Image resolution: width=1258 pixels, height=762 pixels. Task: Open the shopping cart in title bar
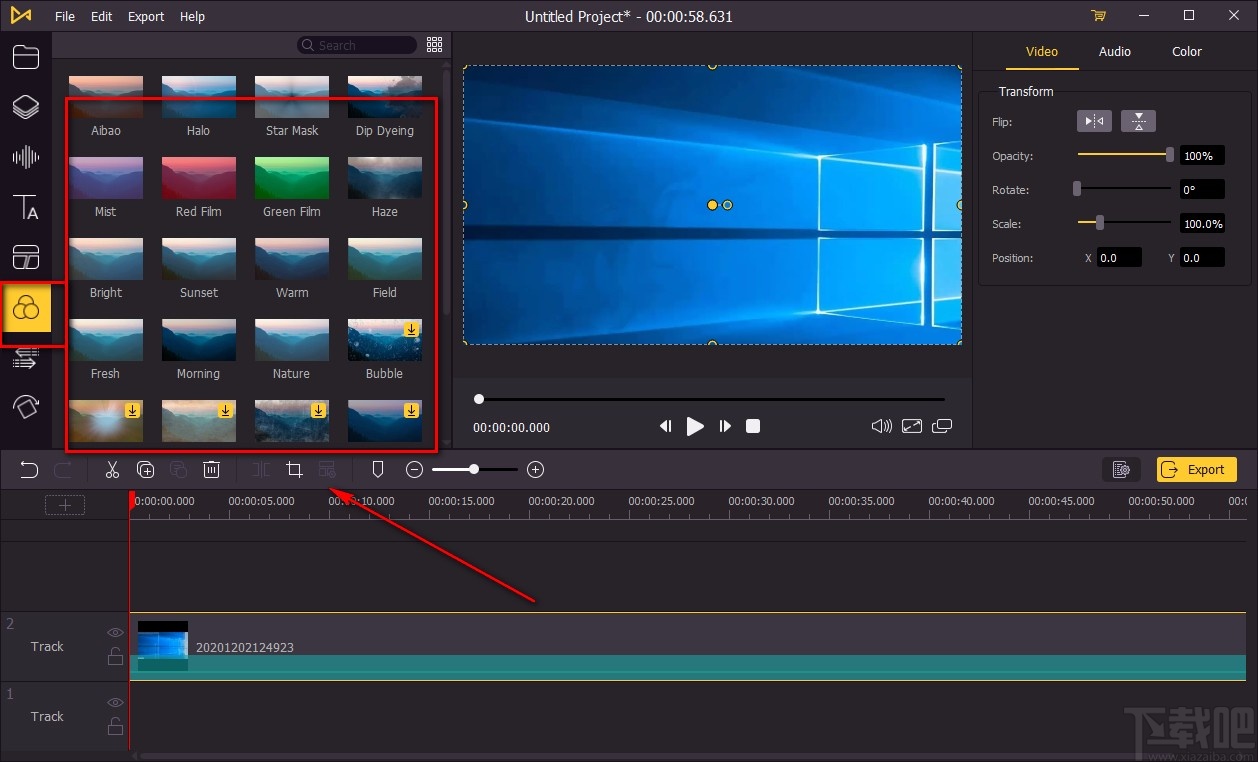[x=1099, y=16]
